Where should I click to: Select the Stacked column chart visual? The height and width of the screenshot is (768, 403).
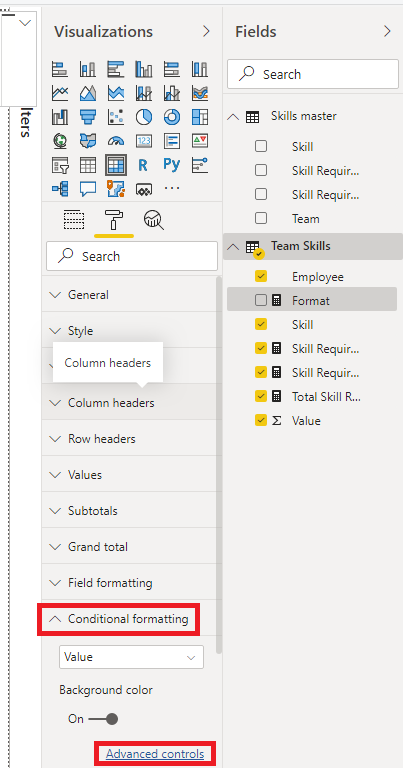click(x=88, y=69)
